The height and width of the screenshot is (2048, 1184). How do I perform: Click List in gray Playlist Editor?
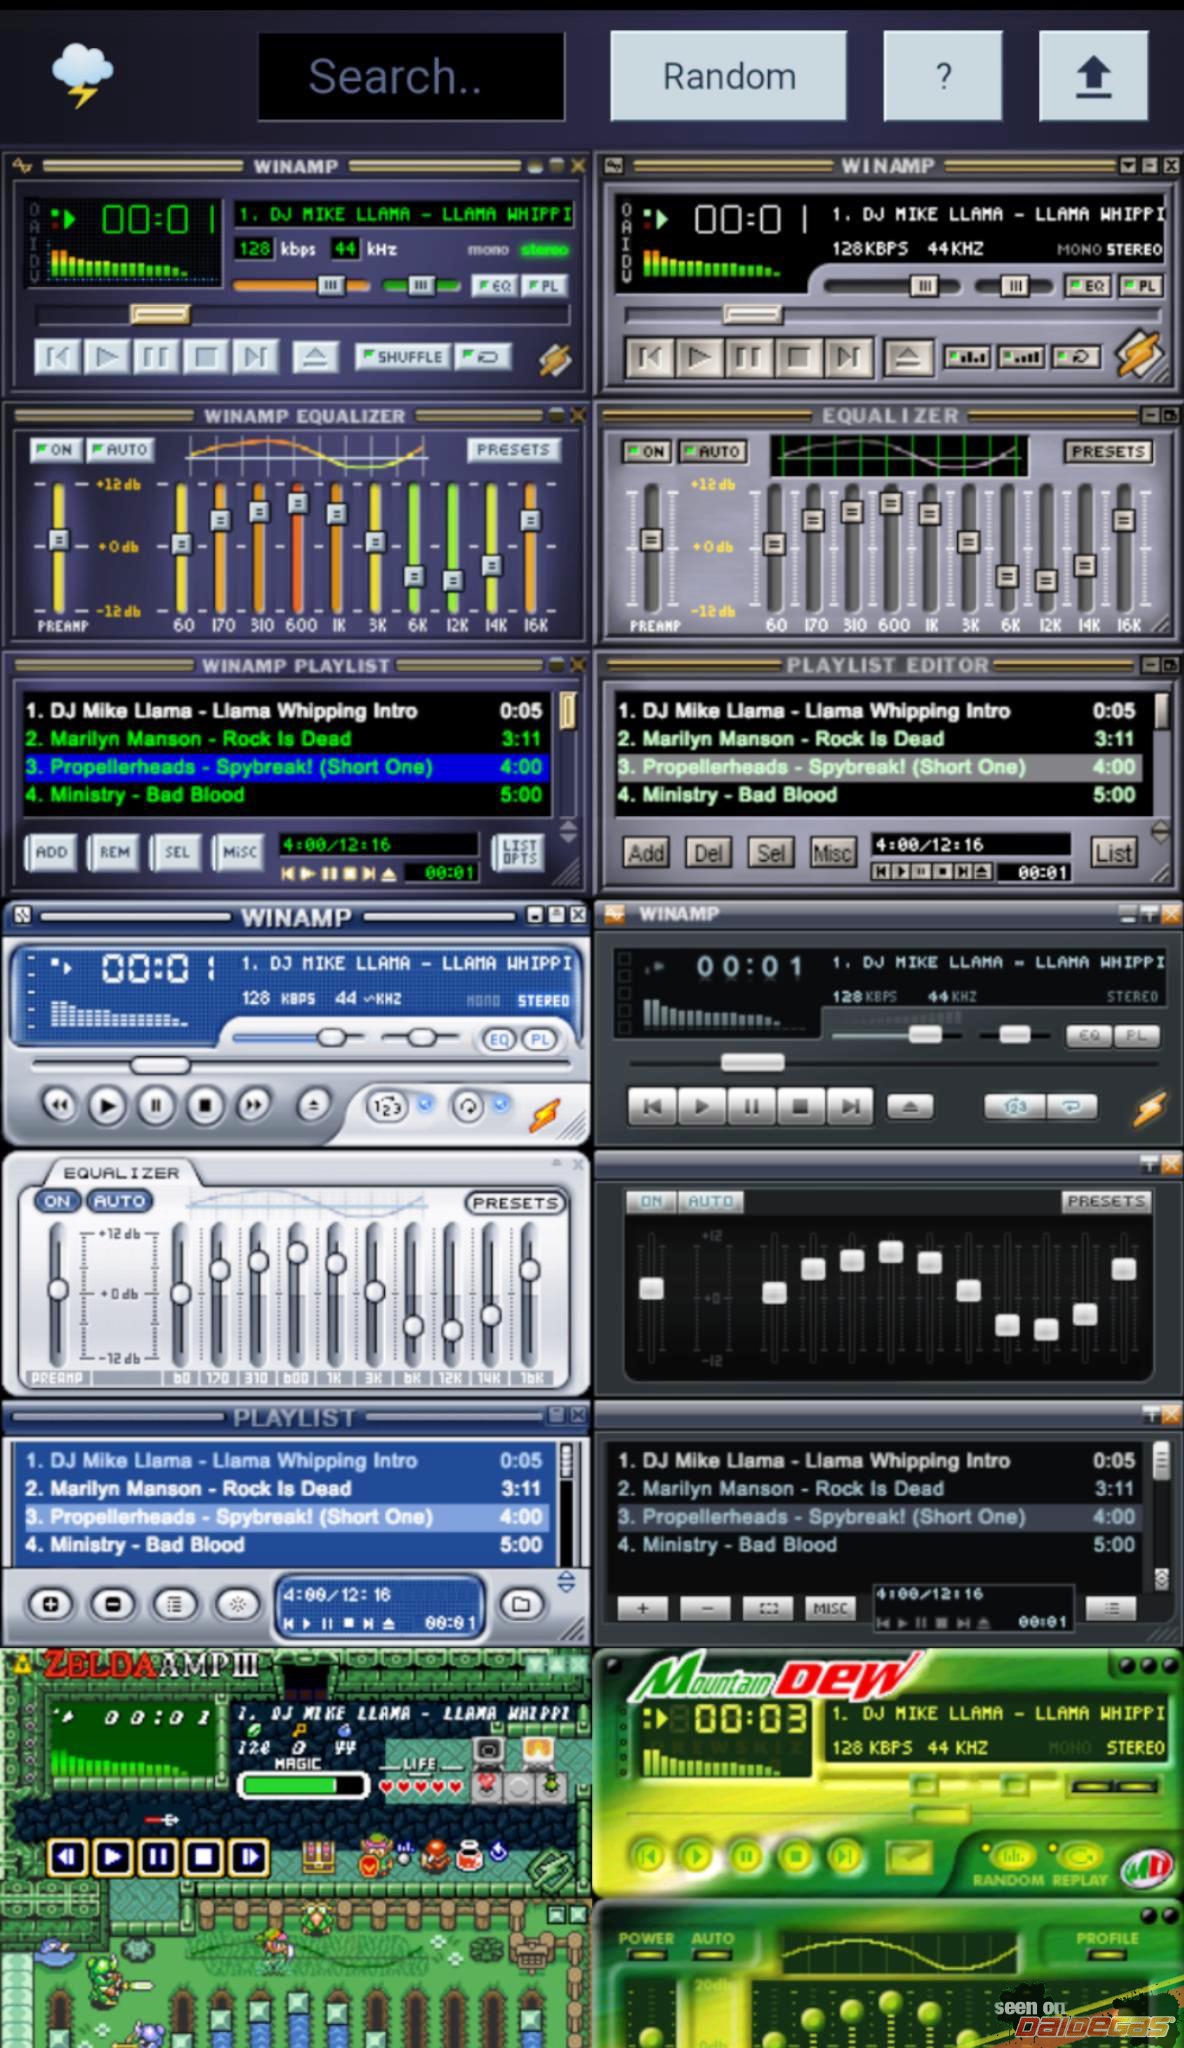[1113, 853]
